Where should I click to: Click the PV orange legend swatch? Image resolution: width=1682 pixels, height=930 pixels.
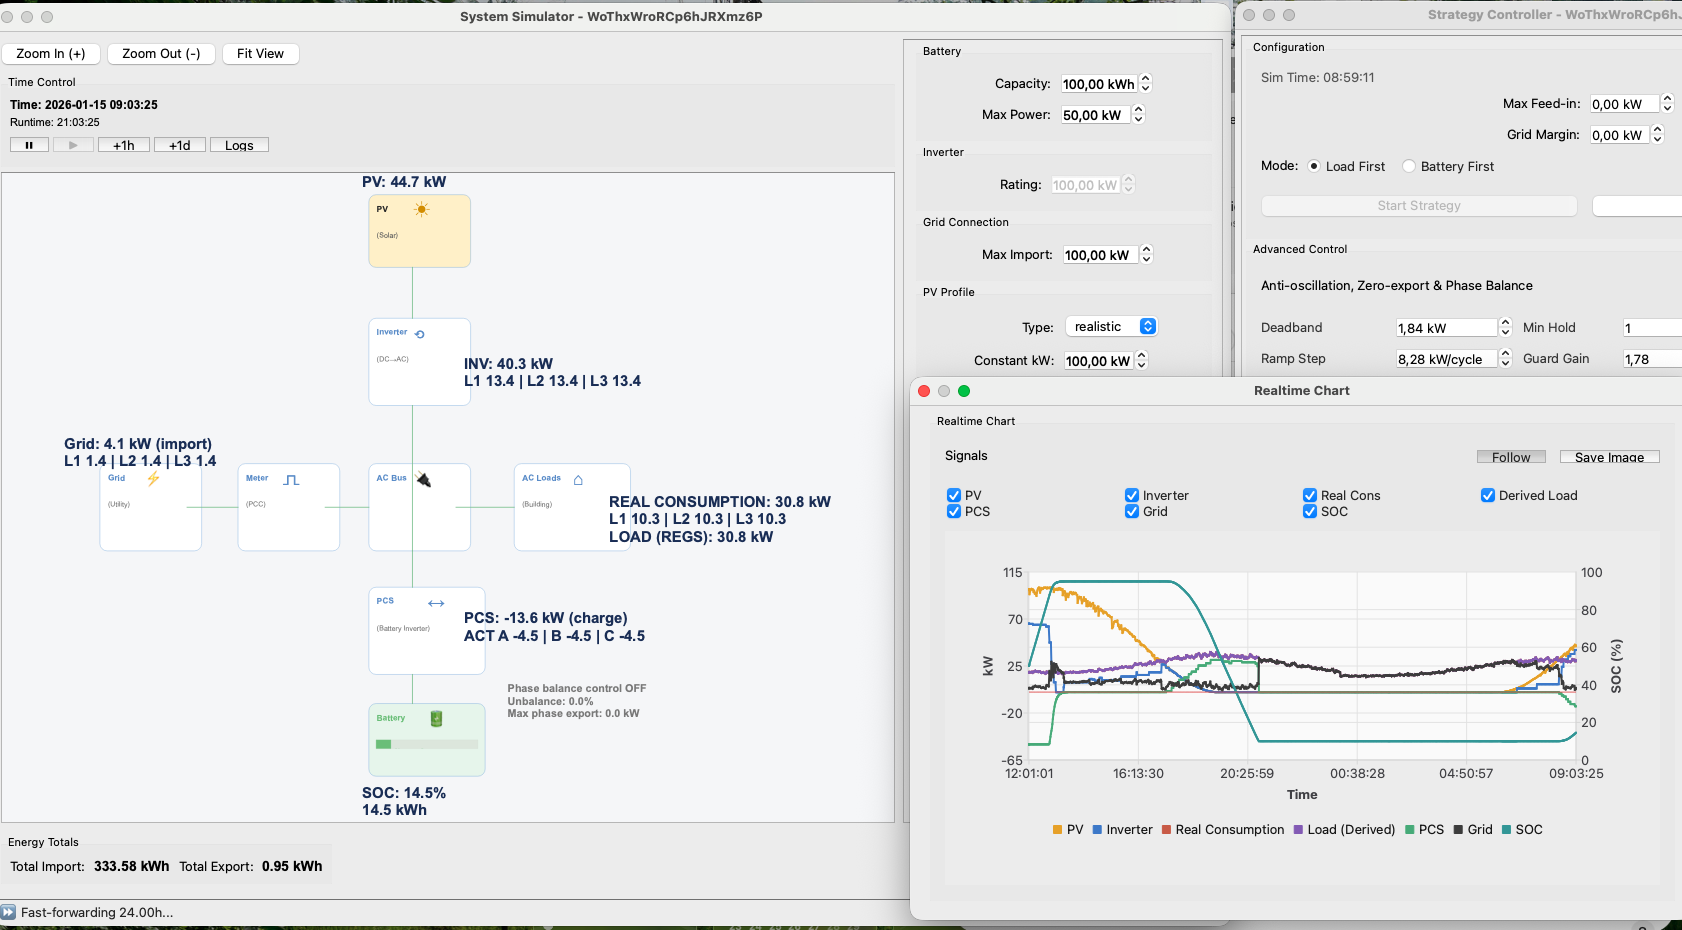pos(1058,830)
